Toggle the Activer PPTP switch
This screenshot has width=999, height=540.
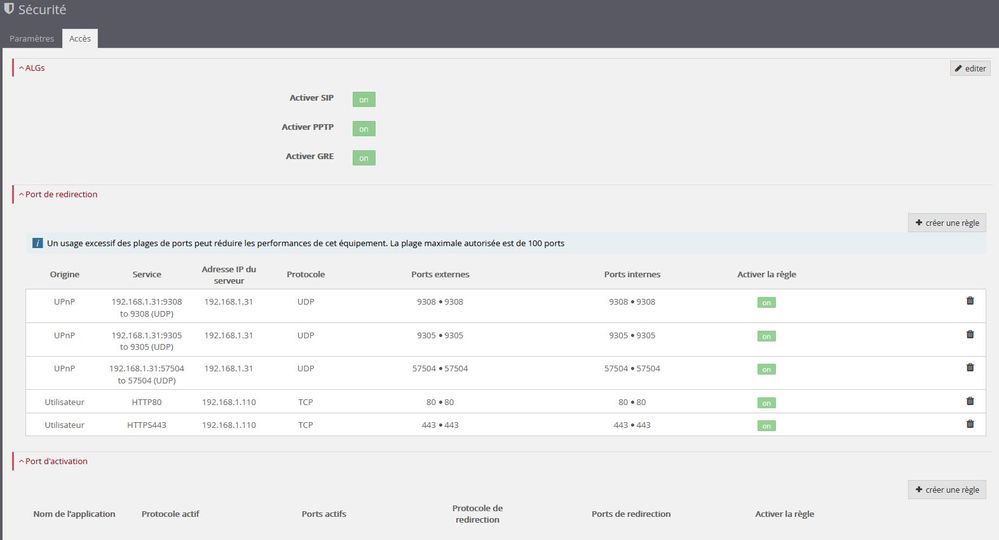point(364,128)
